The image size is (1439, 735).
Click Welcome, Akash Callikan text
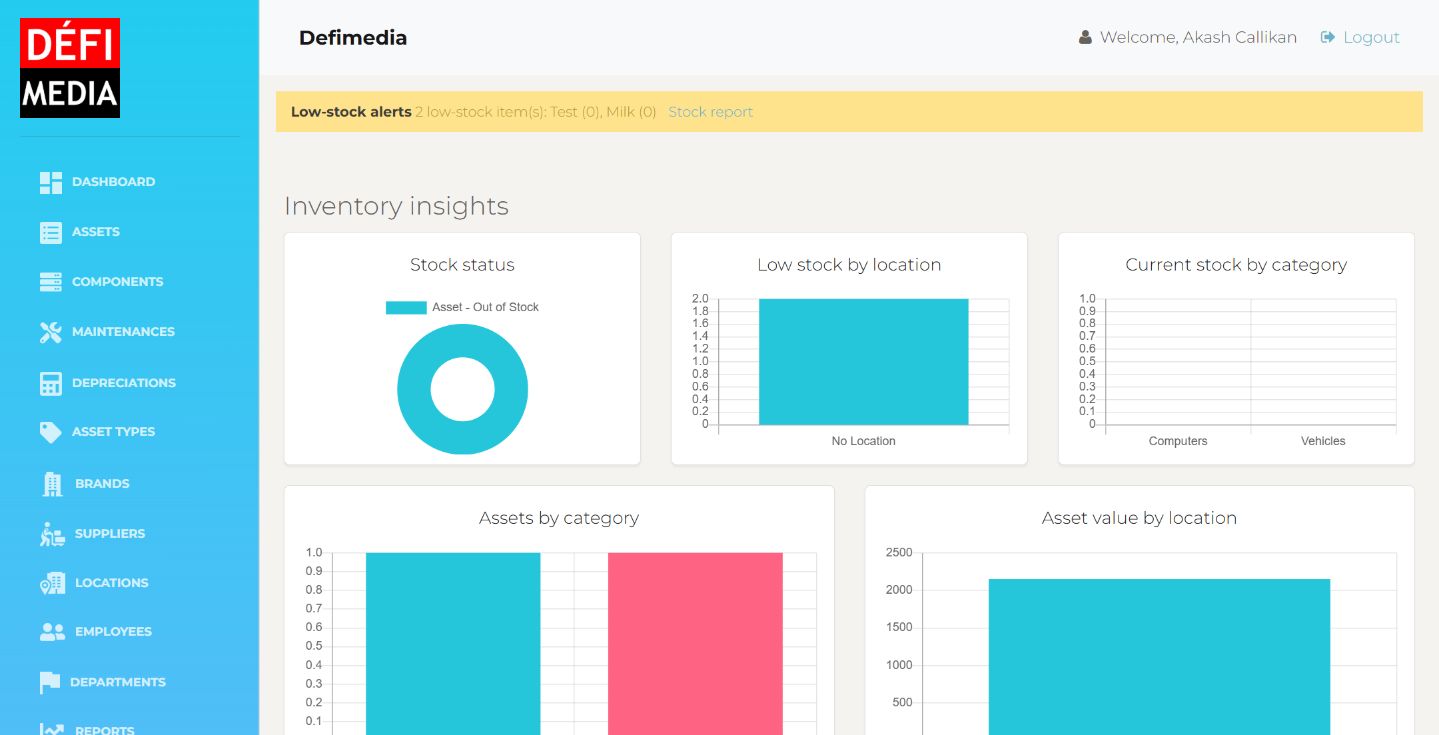click(x=1198, y=37)
